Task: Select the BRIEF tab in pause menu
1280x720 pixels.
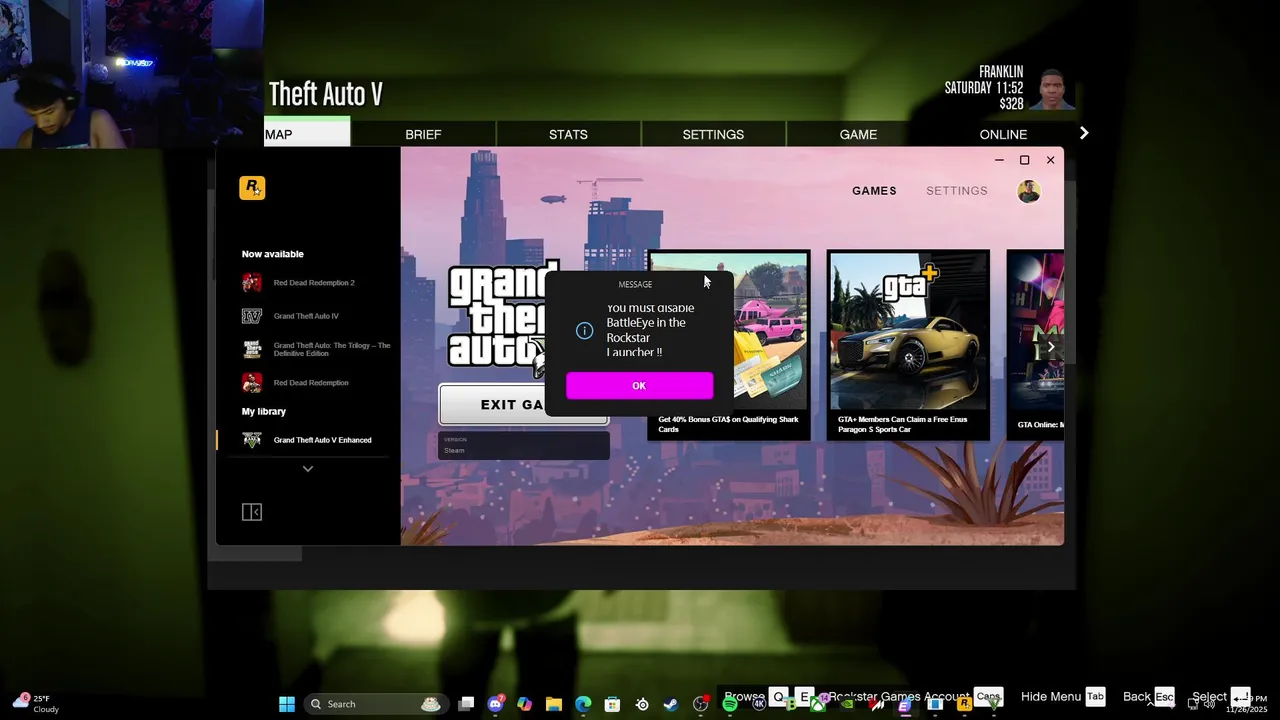Action: tap(423, 134)
